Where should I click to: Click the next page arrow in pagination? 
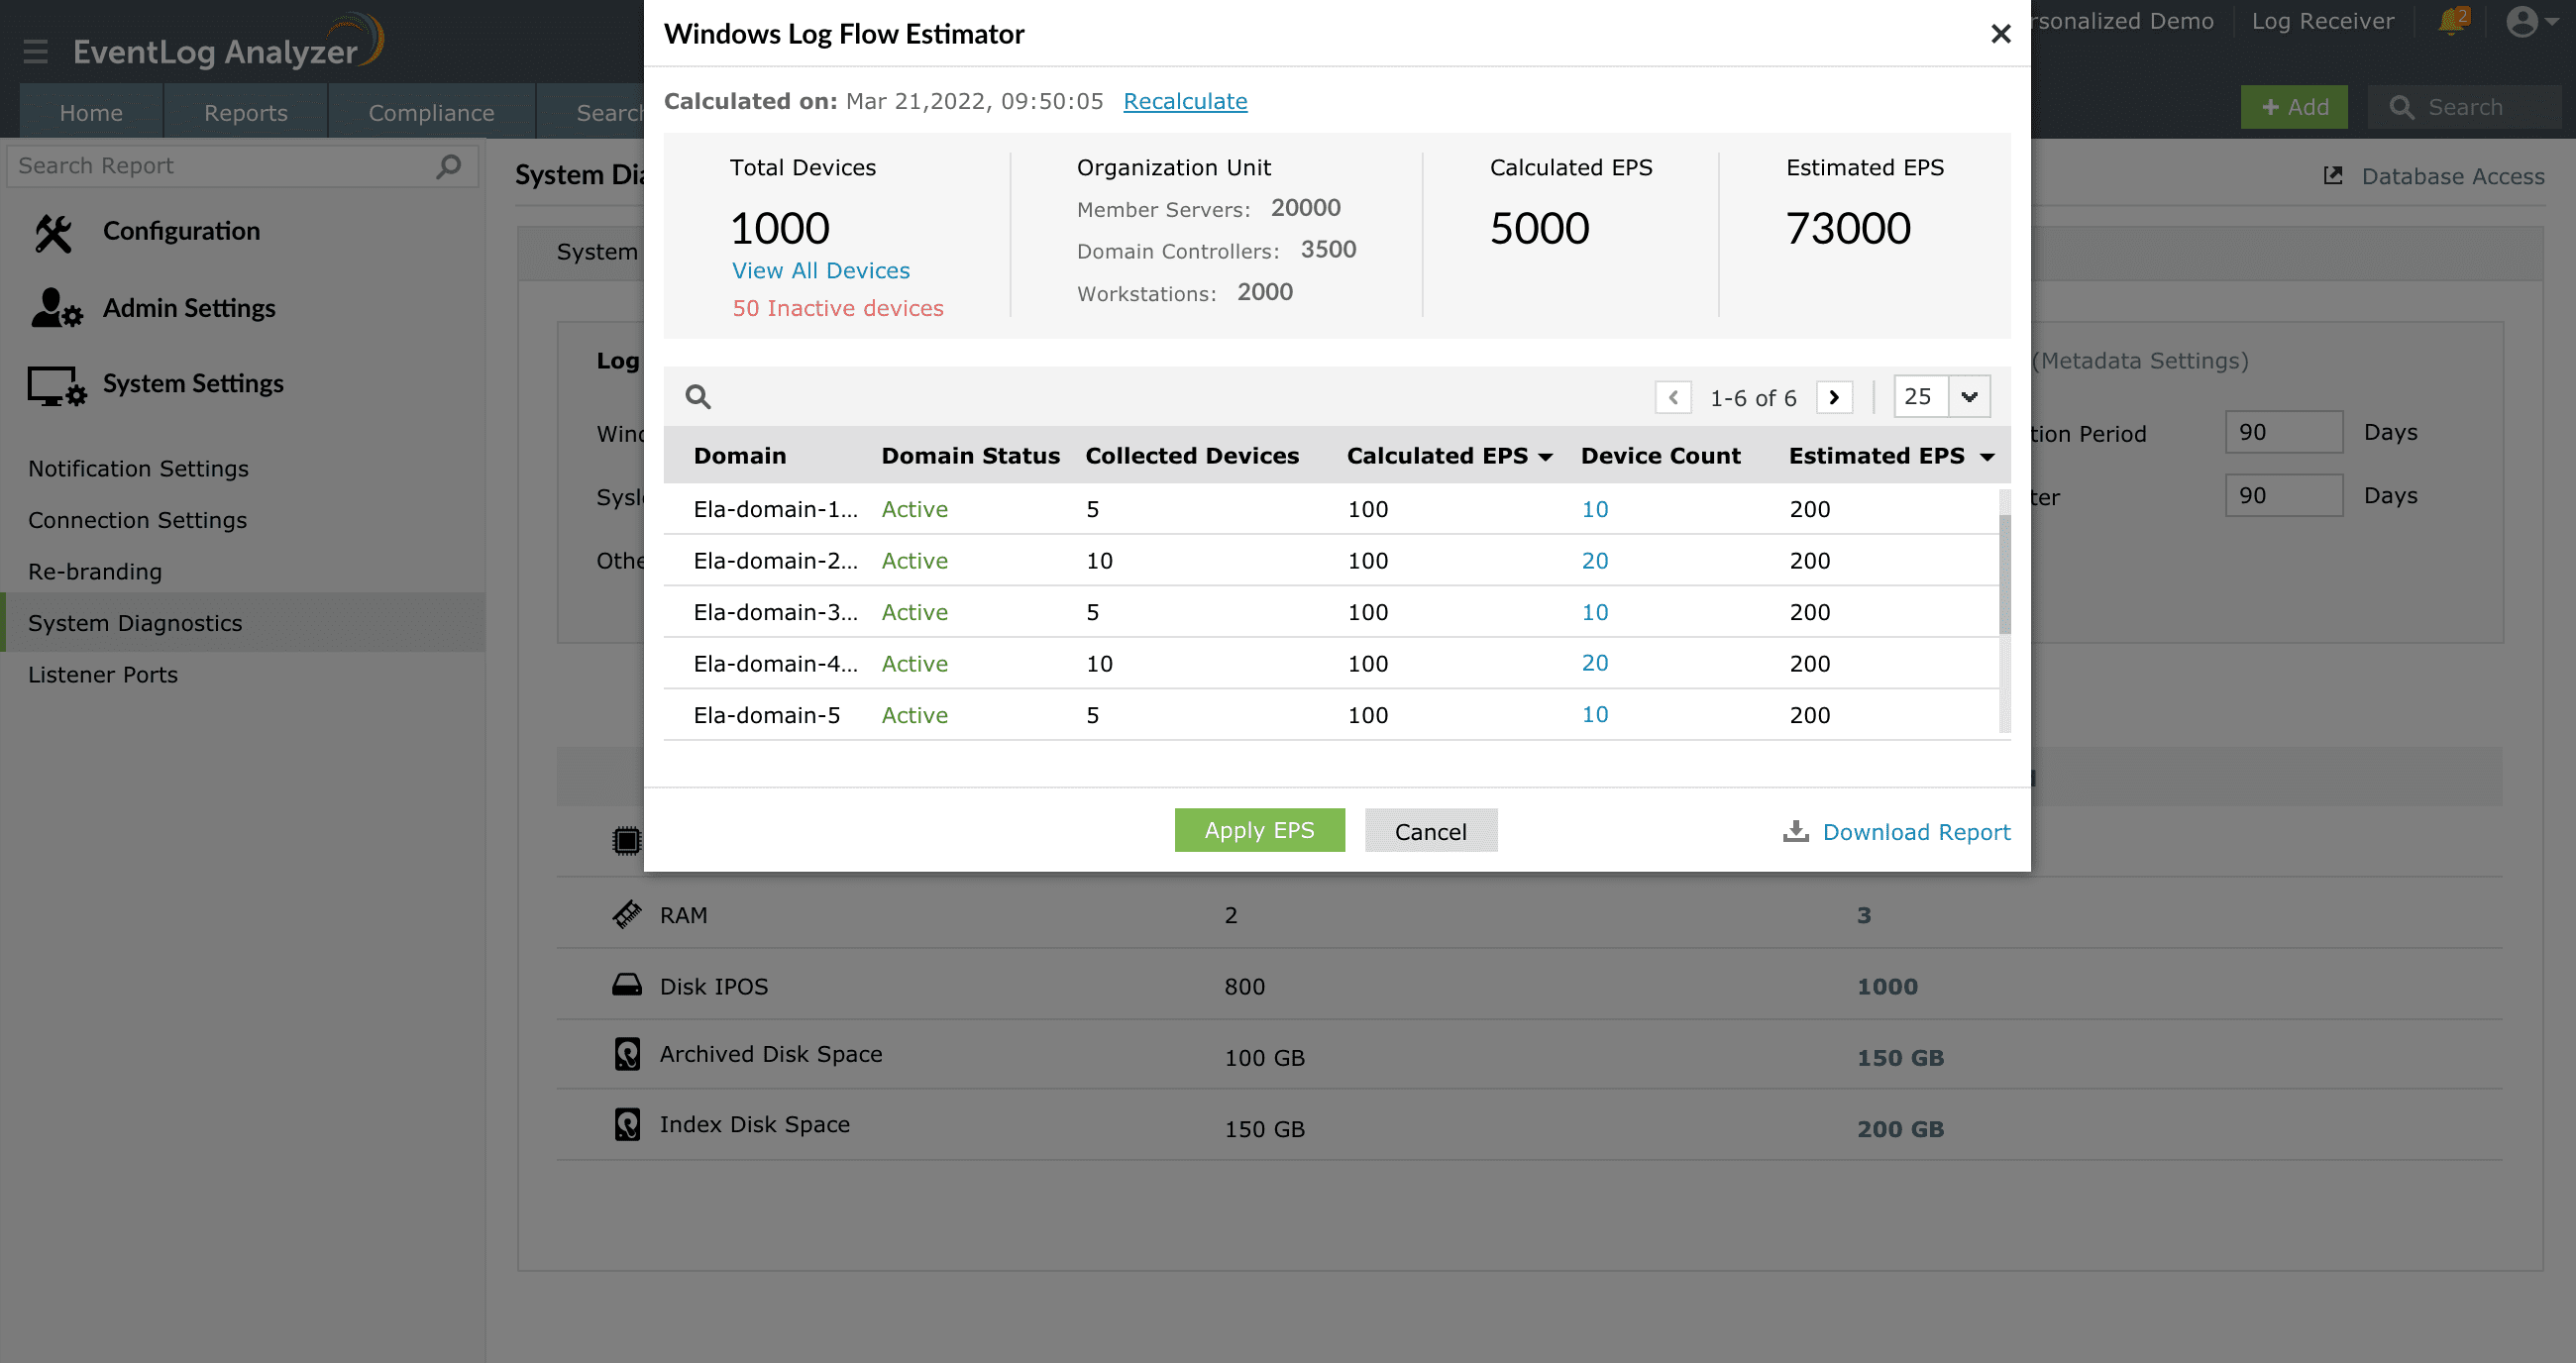pos(1833,397)
